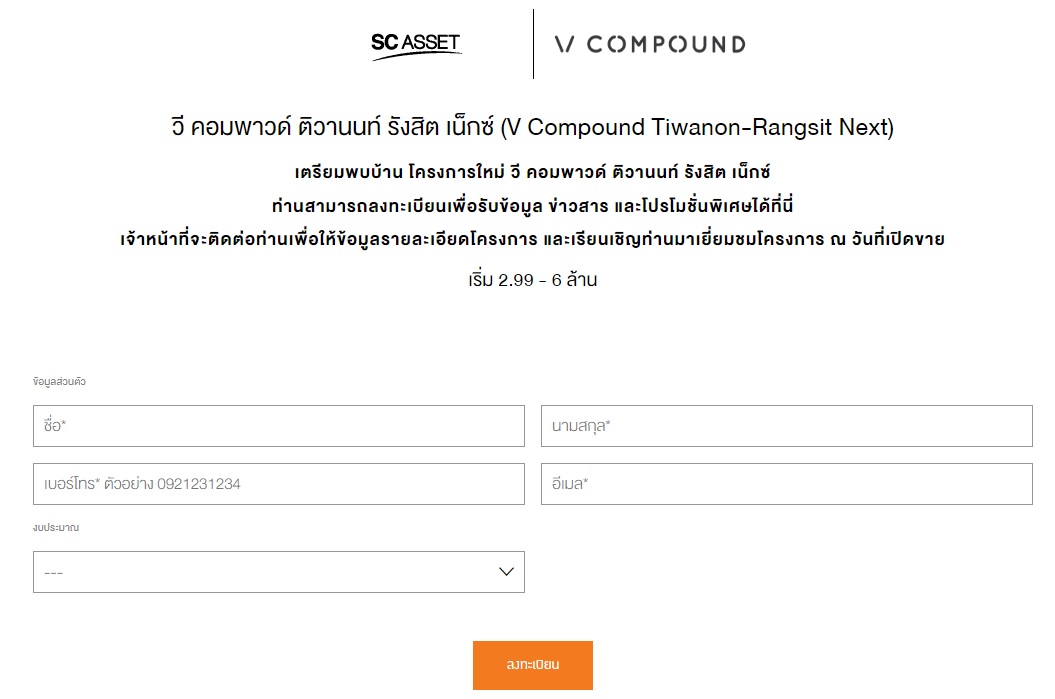Select the '---' placeholder in the budget dropdown
The width and height of the screenshot is (1055, 699).
[x=54, y=573]
